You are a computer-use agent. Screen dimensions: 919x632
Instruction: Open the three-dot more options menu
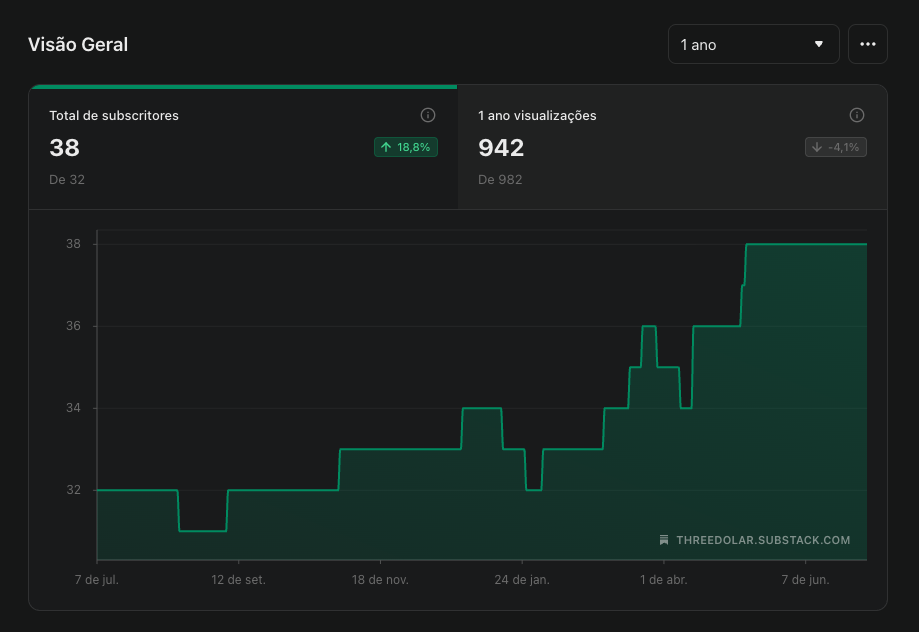(x=867, y=44)
